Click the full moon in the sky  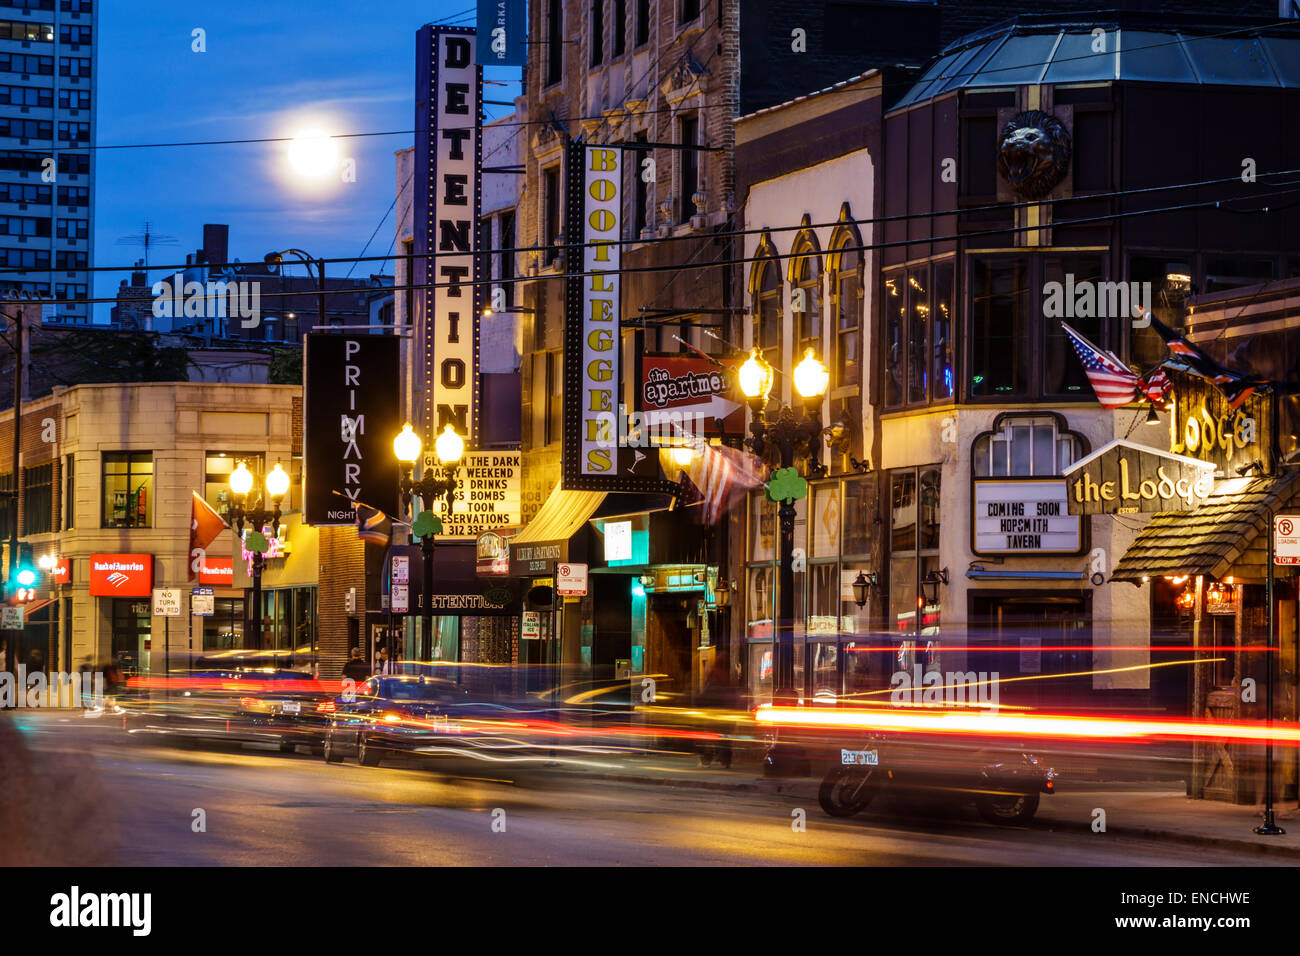click(x=314, y=153)
